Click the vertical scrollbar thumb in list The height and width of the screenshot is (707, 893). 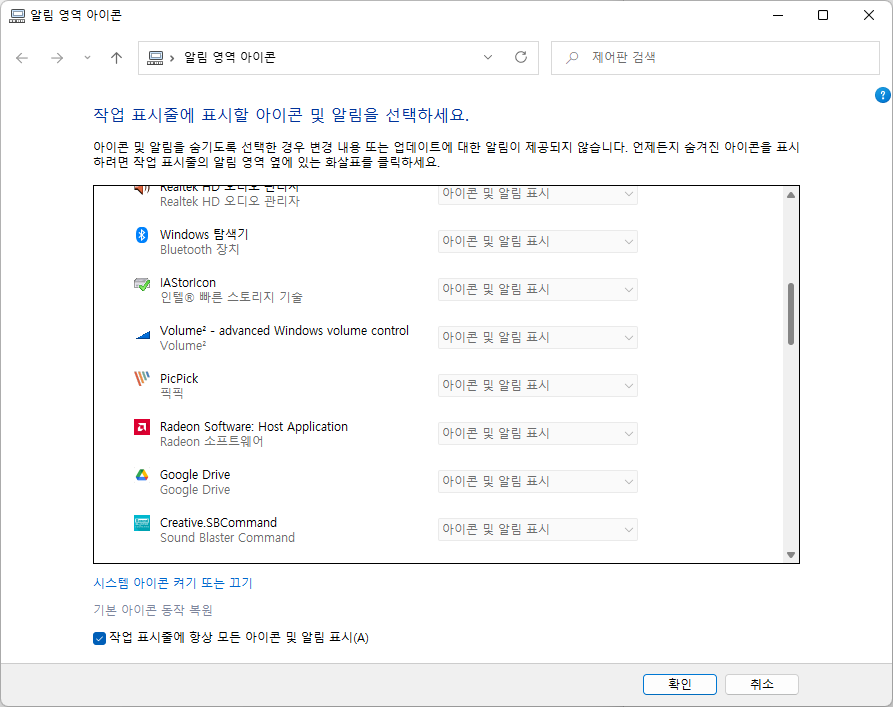click(790, 314)
